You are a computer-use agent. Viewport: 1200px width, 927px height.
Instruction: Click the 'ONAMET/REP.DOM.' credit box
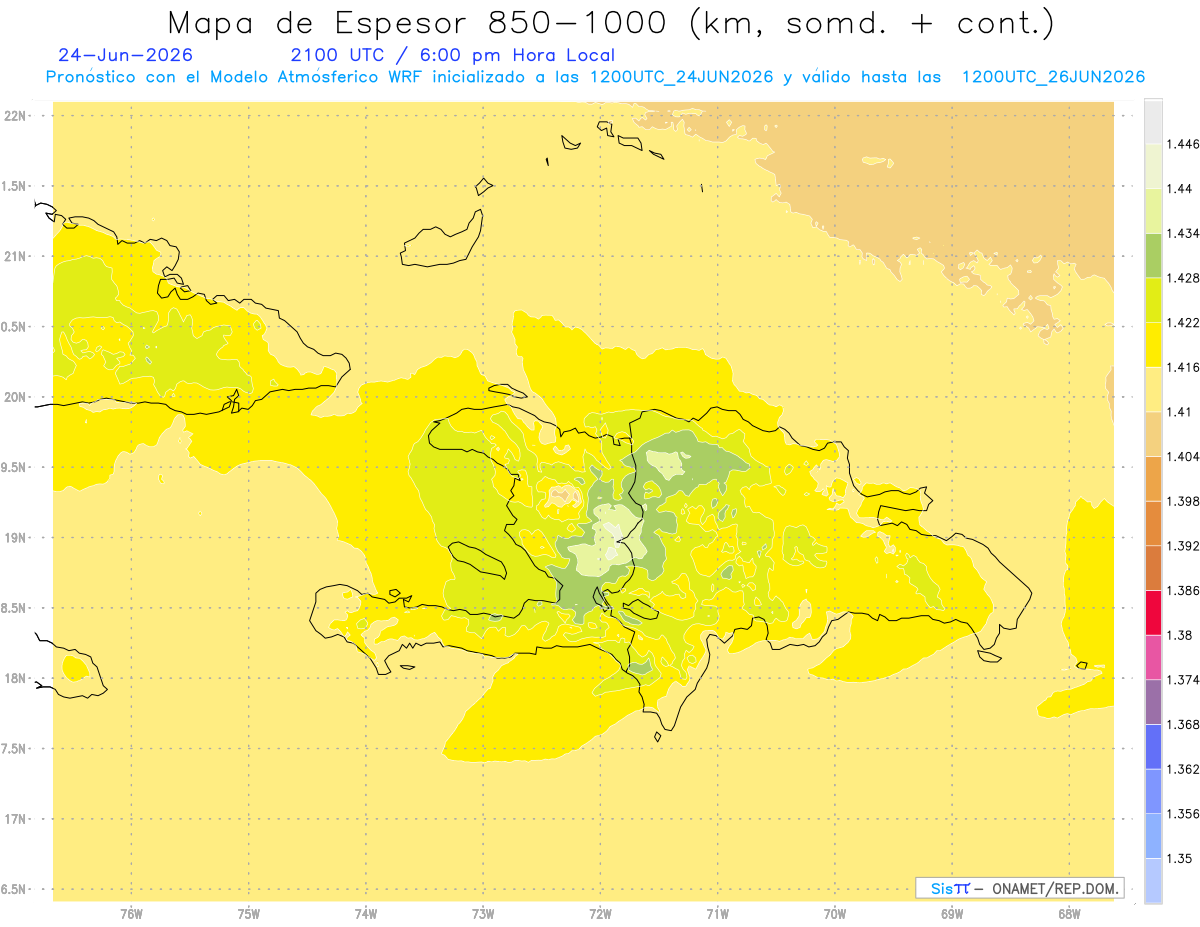point(1020,888)
